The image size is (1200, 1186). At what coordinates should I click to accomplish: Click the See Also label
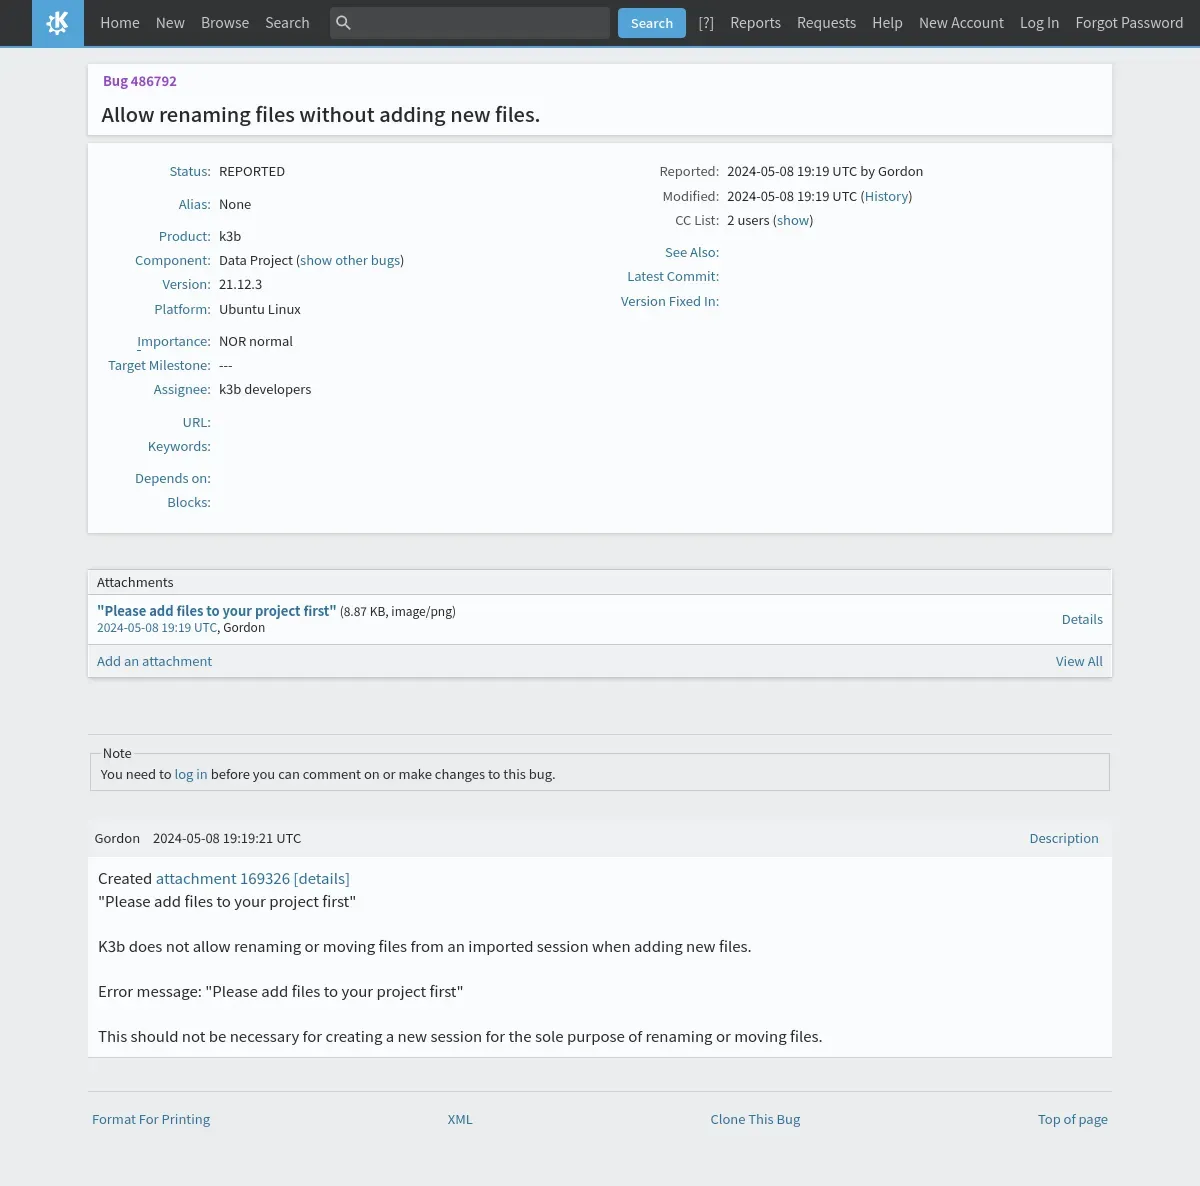[692, 252]
